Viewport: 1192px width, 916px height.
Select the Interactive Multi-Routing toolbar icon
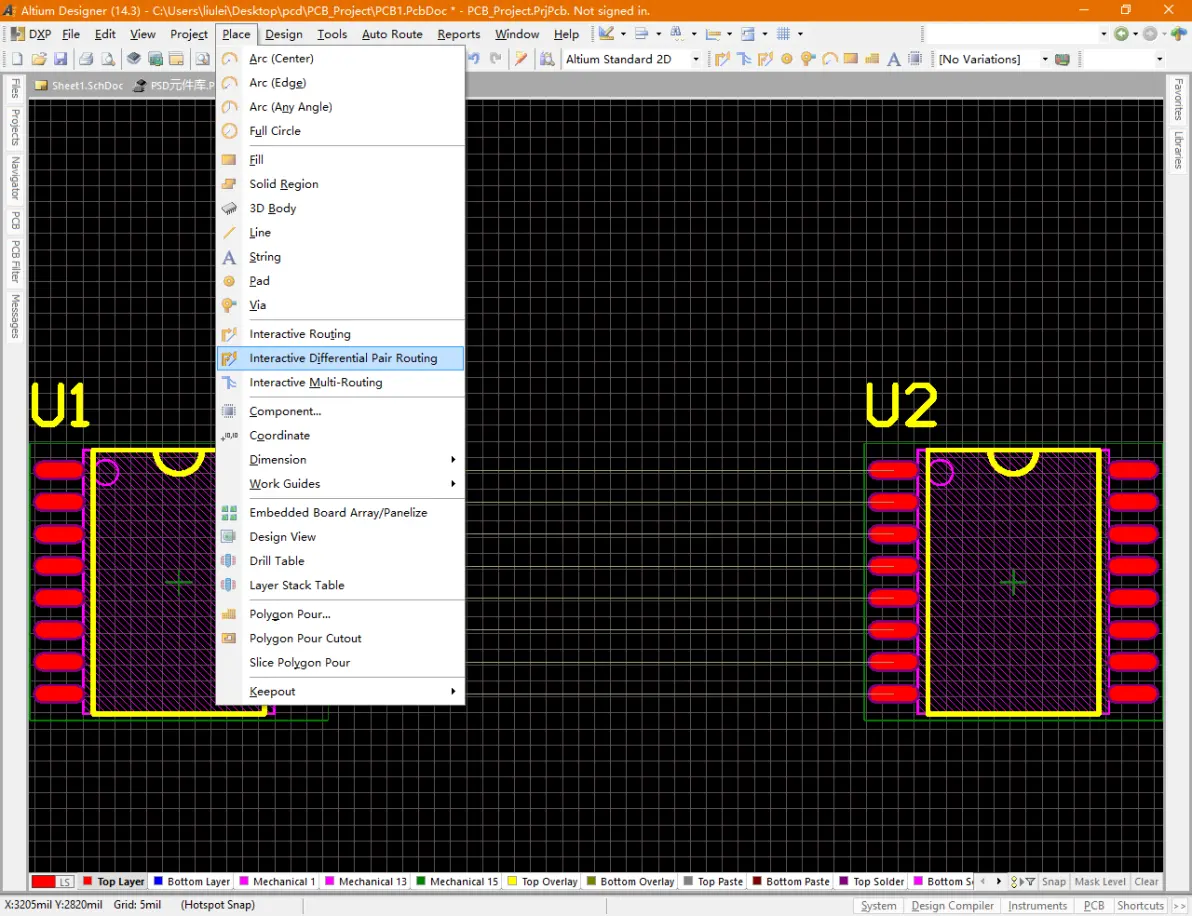coord(744,59)
